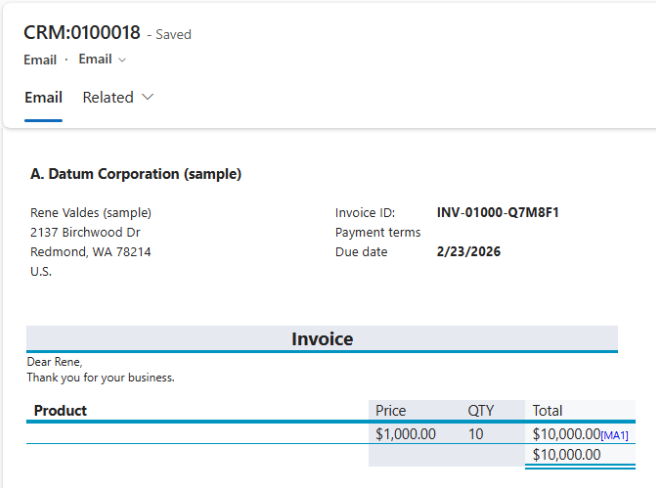
Task: Click the Invoice banner heading
Action: [x=322, y=339]
